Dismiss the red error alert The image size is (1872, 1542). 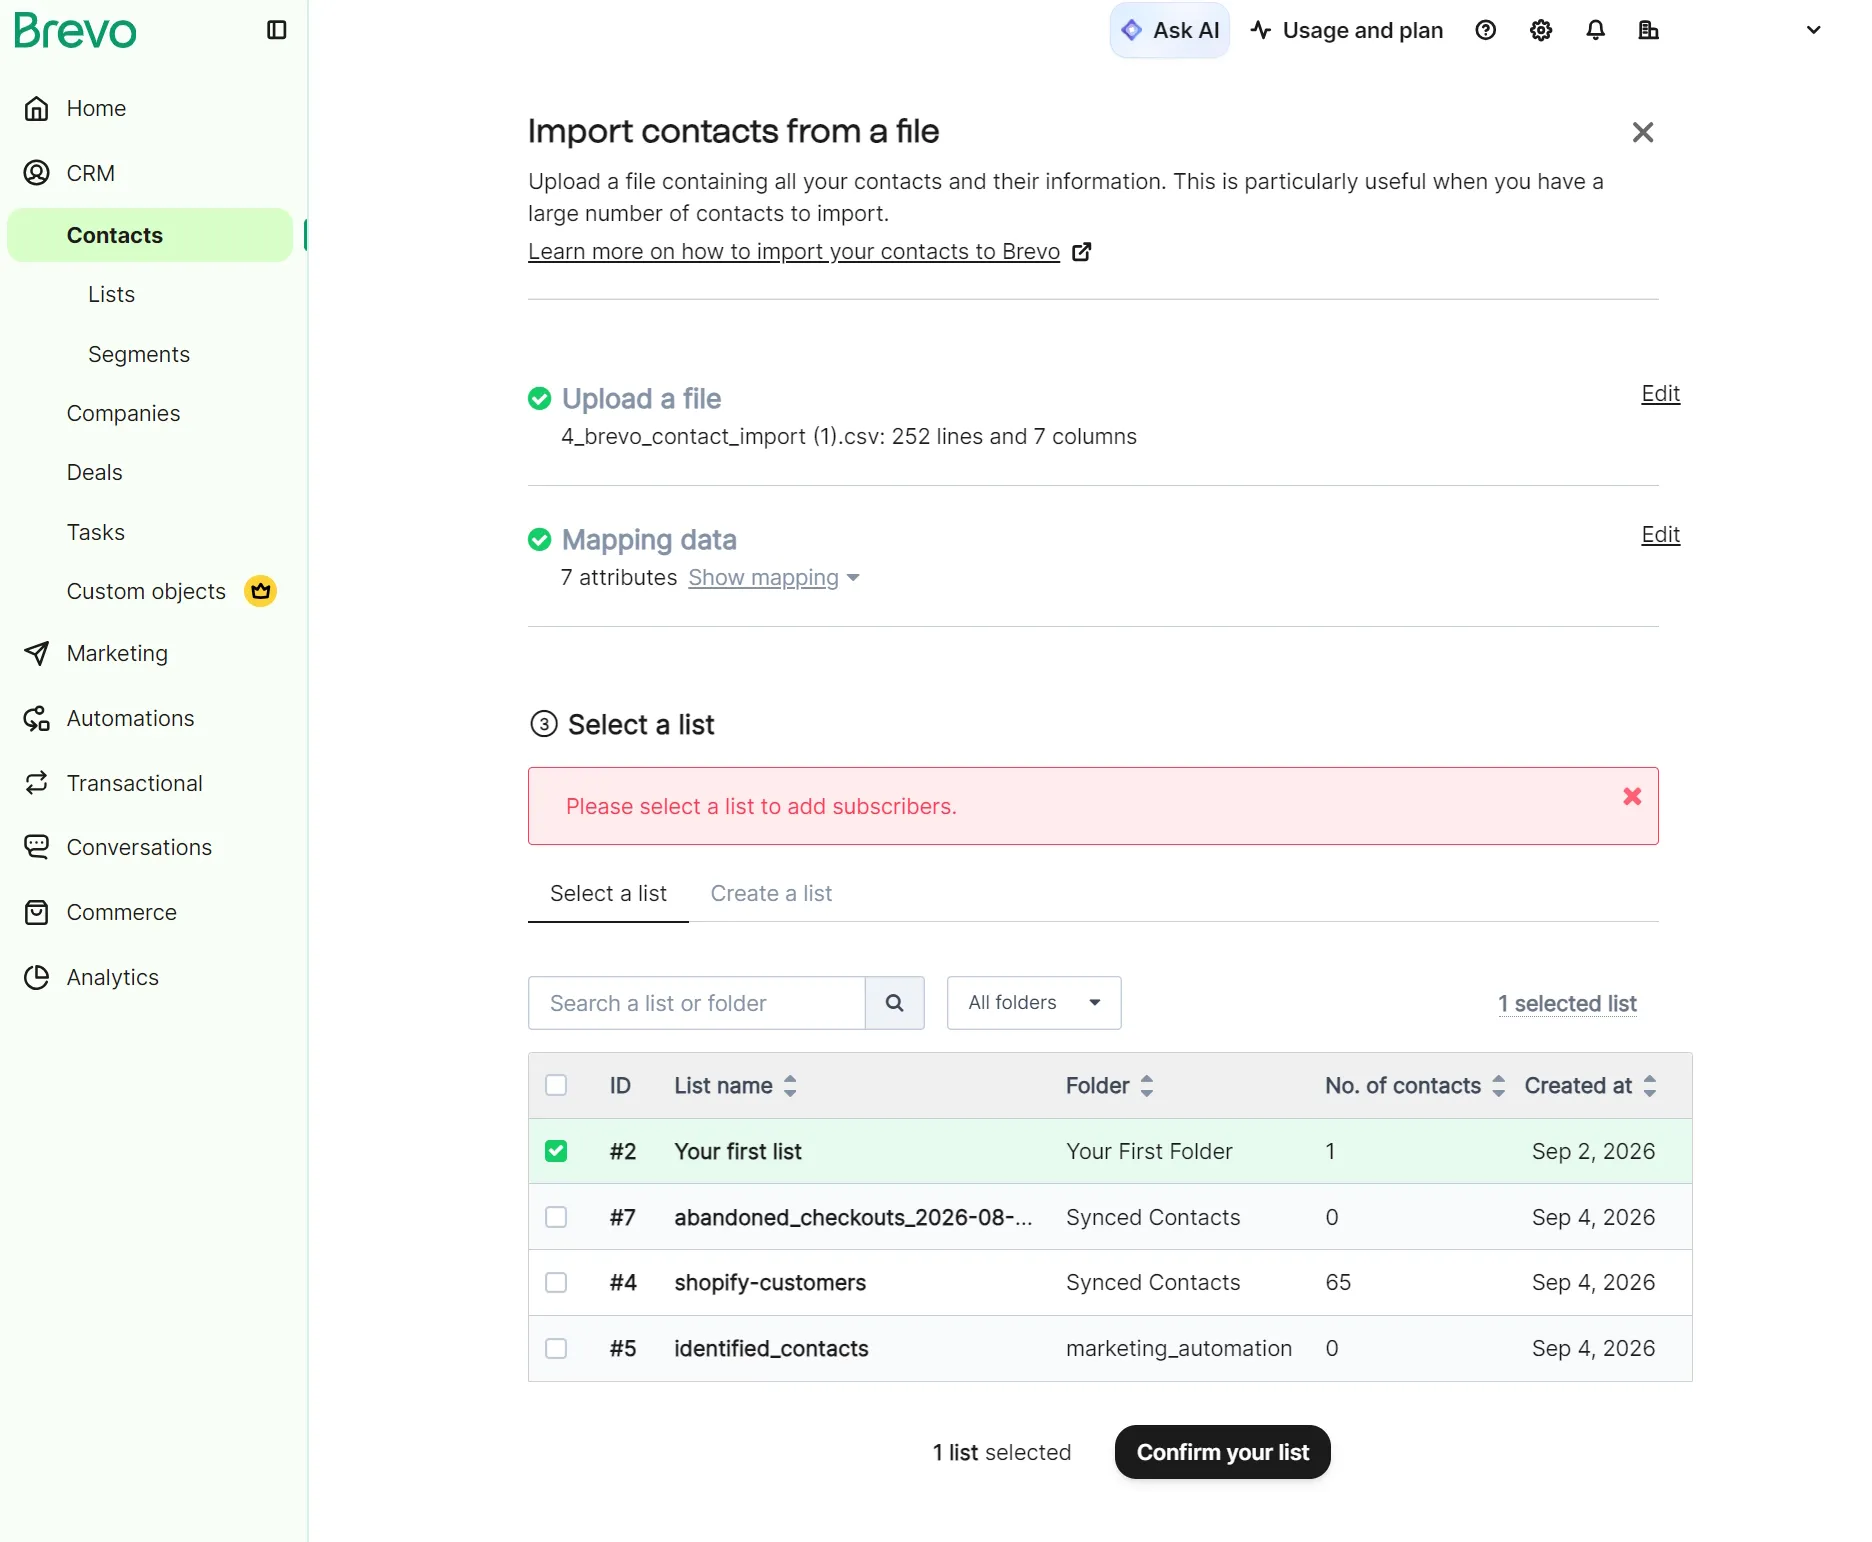(1632, 796)
